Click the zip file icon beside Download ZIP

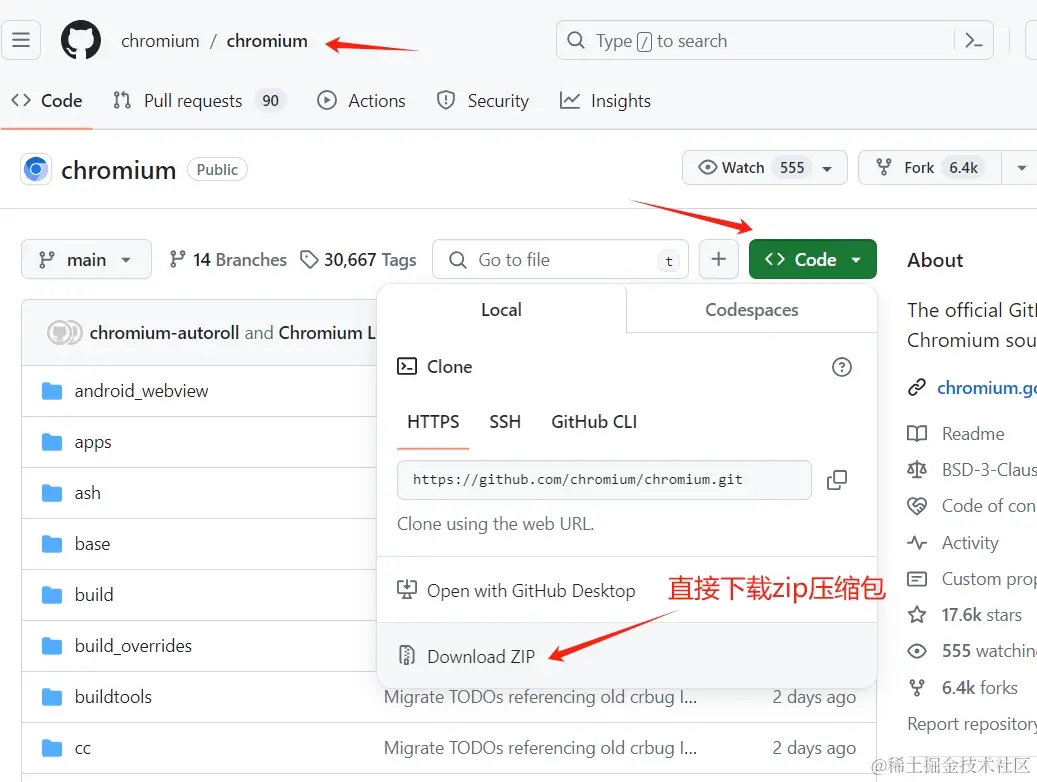pos(407,655)
